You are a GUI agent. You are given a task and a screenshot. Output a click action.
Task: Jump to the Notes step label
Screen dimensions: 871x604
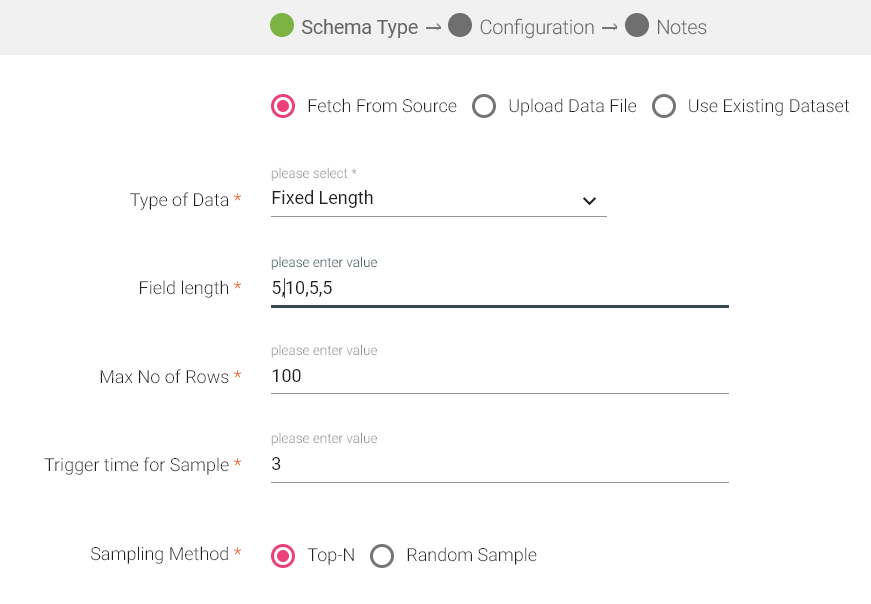[x=682, y=28]
